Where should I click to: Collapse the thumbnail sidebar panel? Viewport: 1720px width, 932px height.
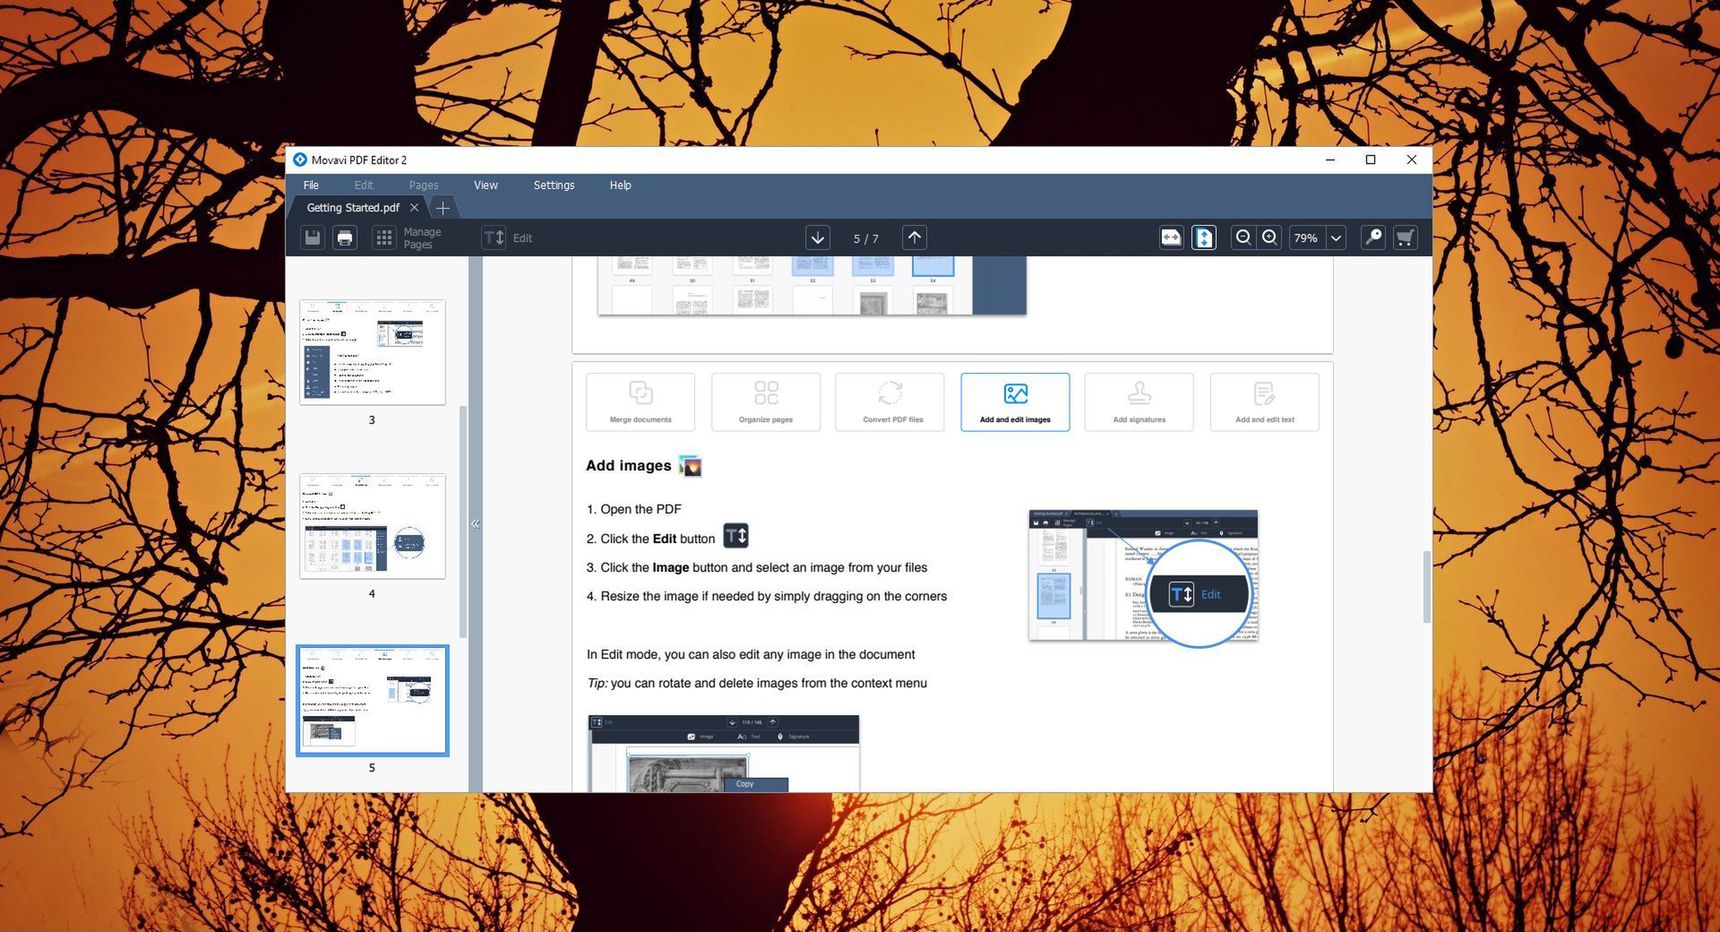[475, 524]
